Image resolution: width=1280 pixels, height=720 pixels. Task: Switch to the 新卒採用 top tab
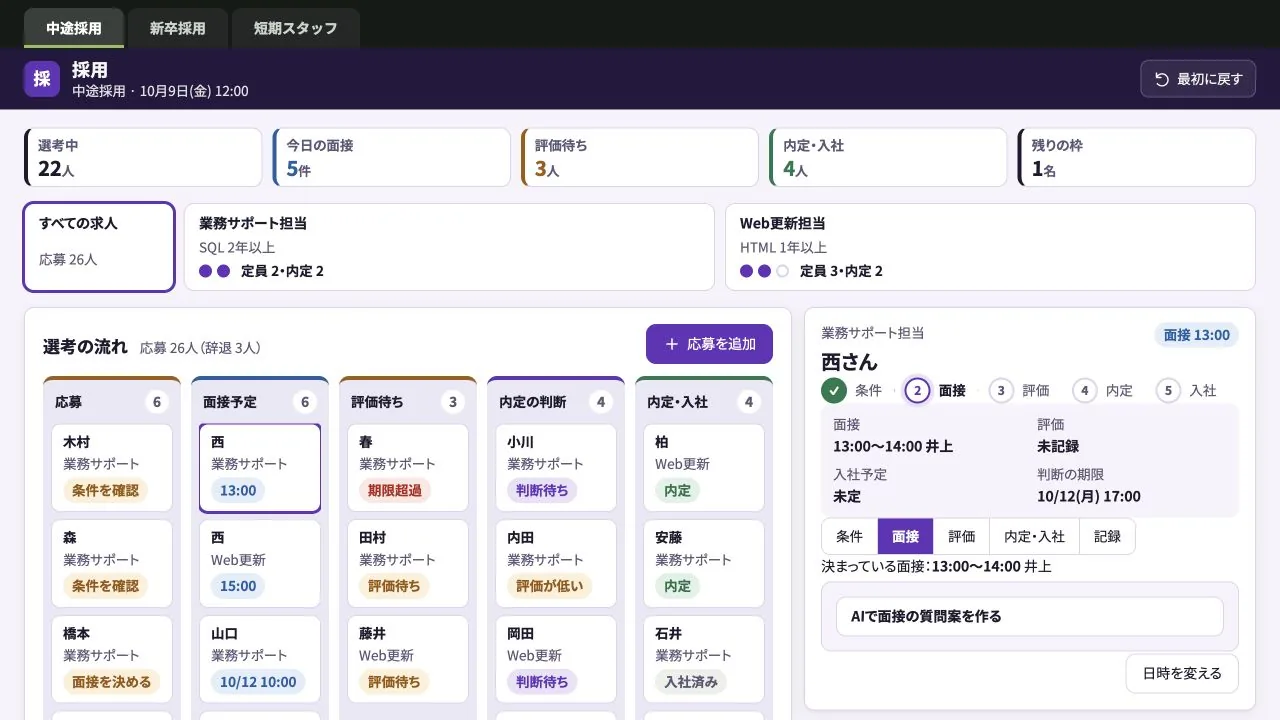tap(178, 28)
